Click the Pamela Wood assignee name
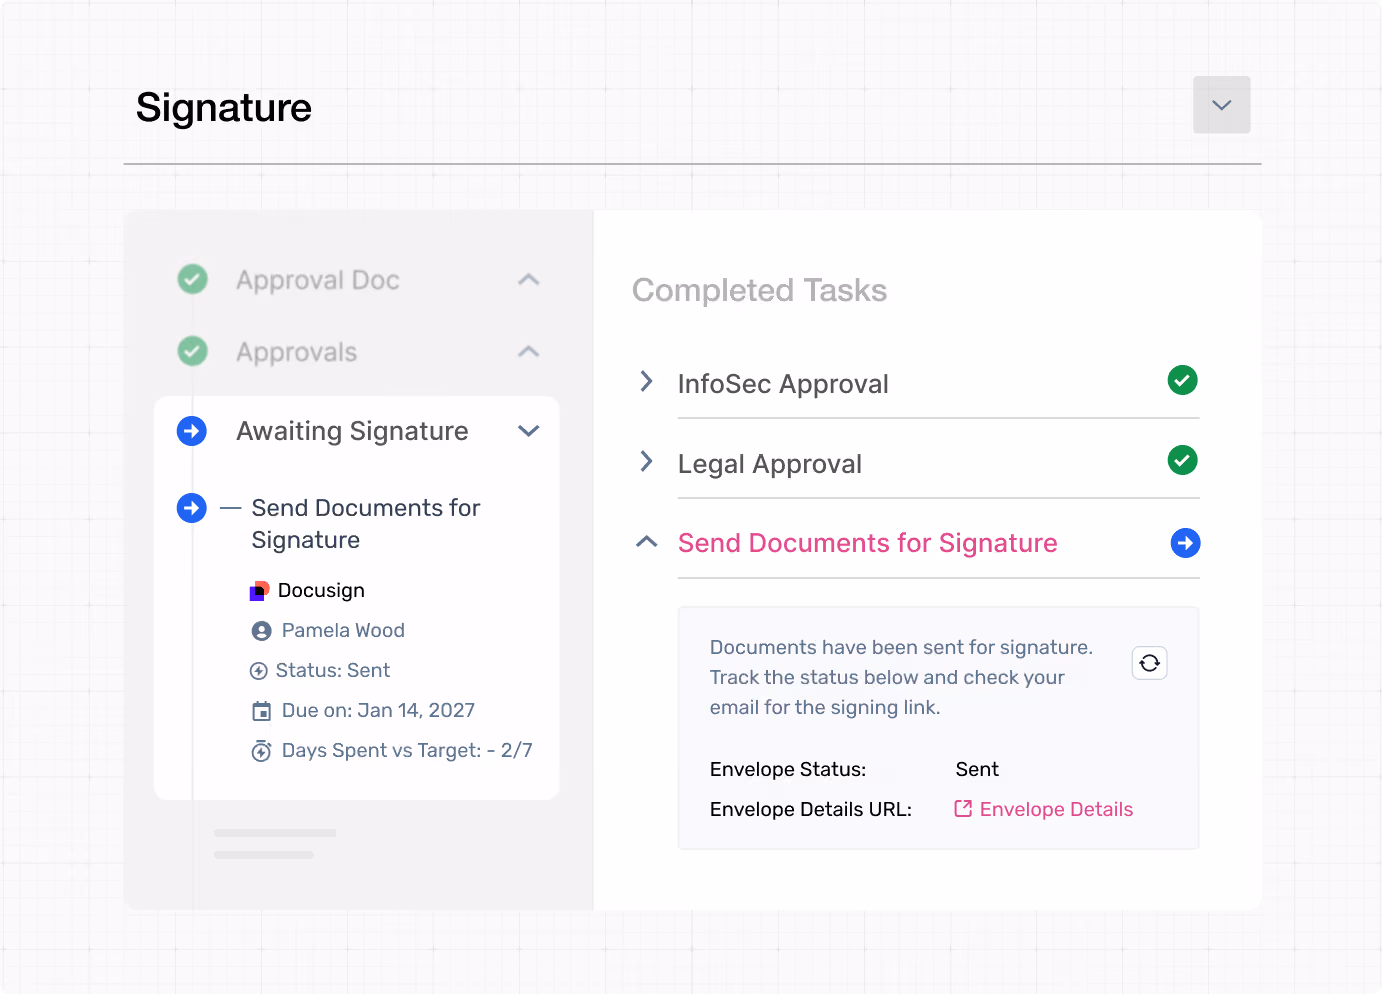 pos(343,631)
